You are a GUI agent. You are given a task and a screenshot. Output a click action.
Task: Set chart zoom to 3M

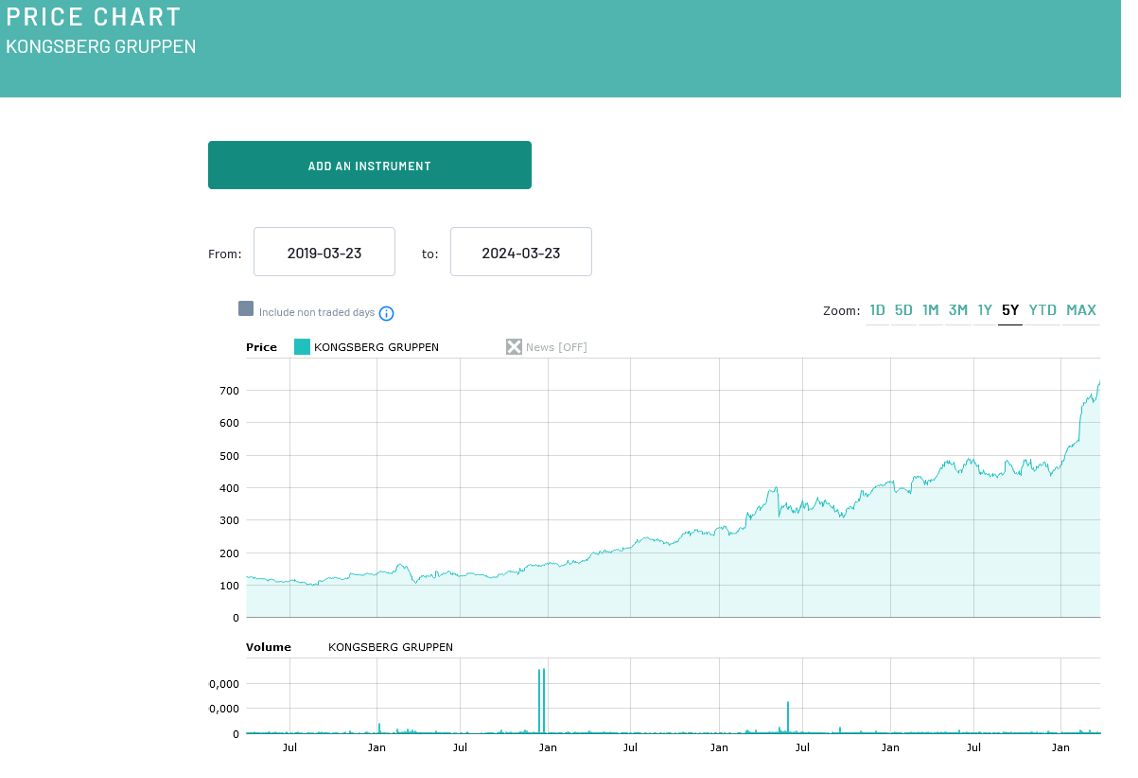tap(958, 310)
